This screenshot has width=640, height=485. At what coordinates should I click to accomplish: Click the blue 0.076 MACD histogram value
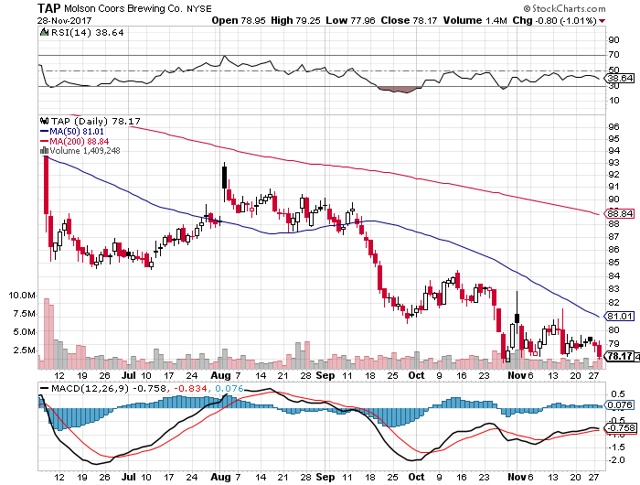pos(228,388)
